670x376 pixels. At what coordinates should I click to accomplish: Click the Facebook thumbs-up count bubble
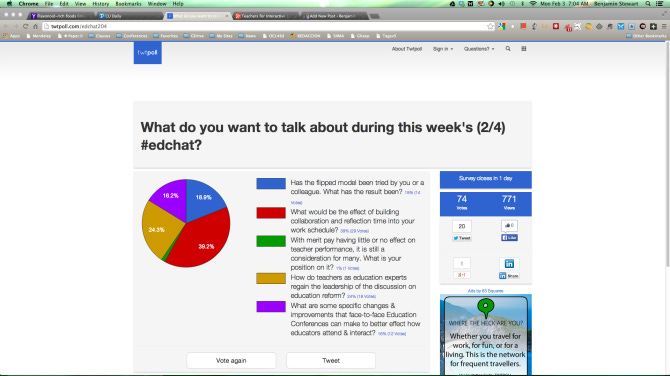[x=509, y=226]
